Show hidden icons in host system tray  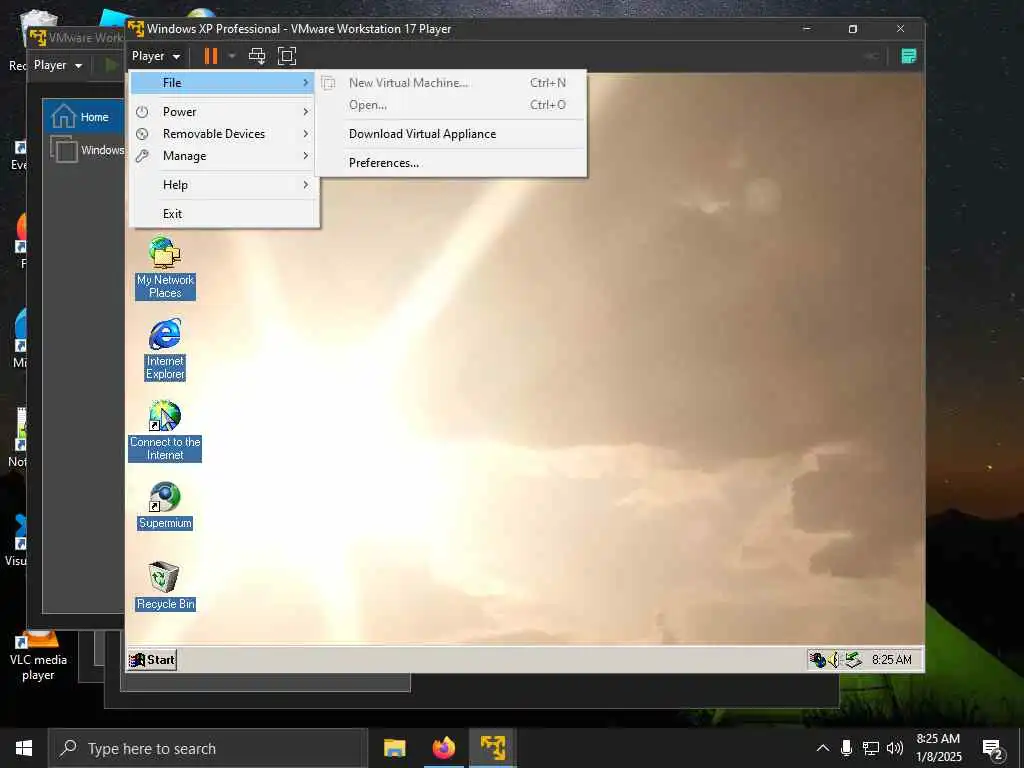tap(823, 748)
